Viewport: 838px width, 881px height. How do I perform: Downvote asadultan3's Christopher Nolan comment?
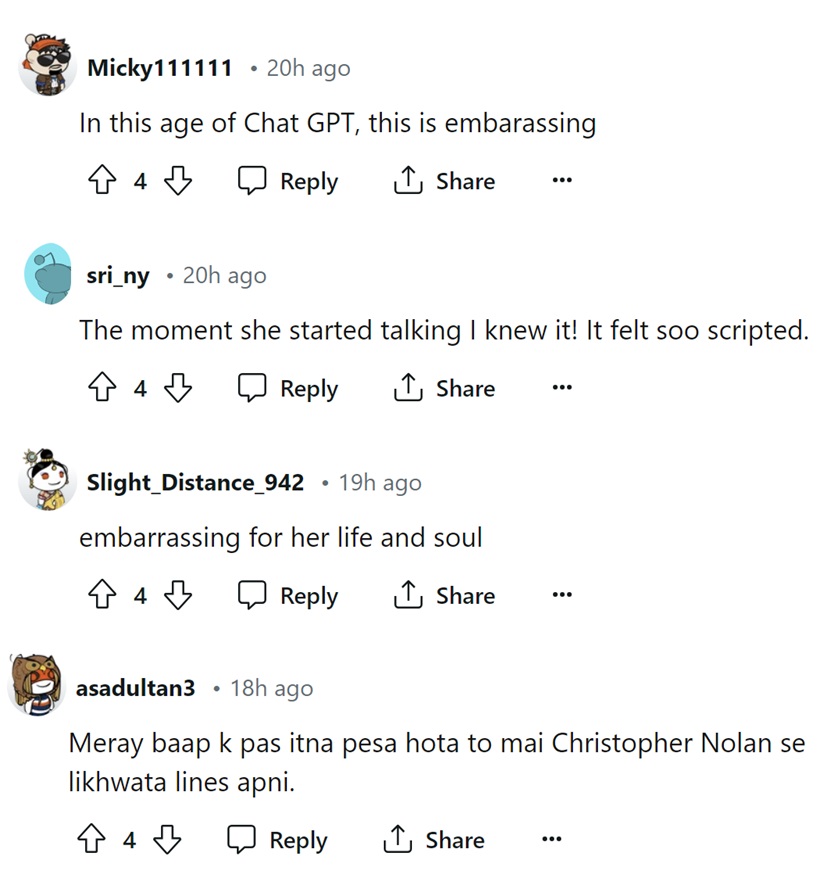[x=166, y=840]
